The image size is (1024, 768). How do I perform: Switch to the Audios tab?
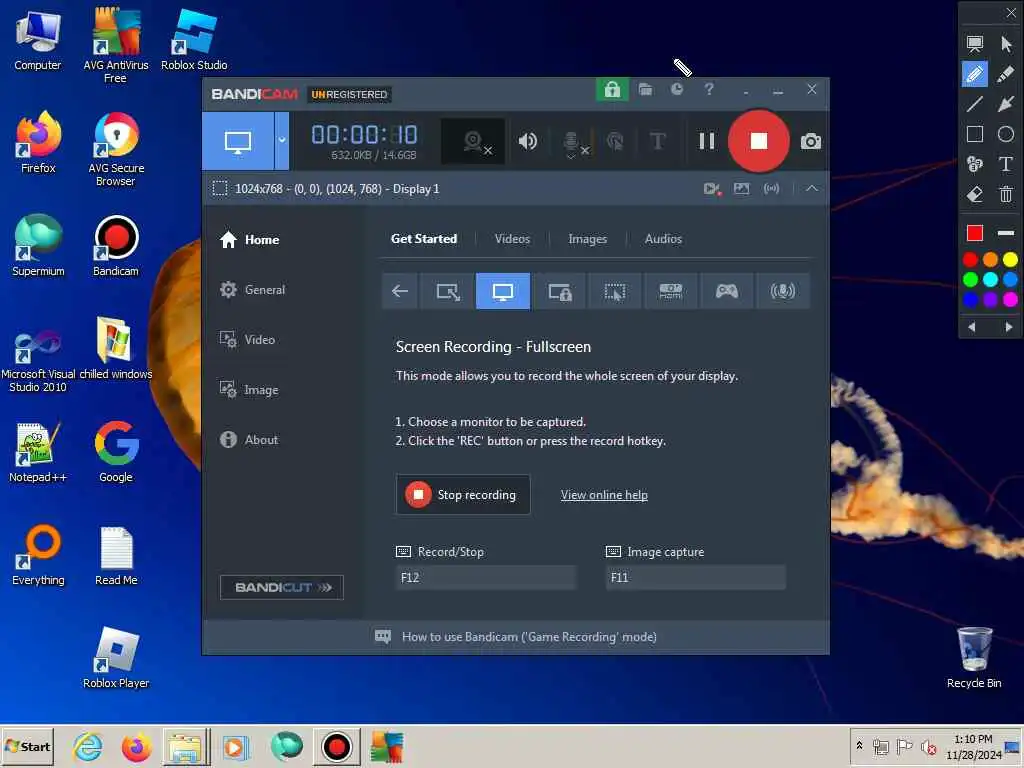663,239
